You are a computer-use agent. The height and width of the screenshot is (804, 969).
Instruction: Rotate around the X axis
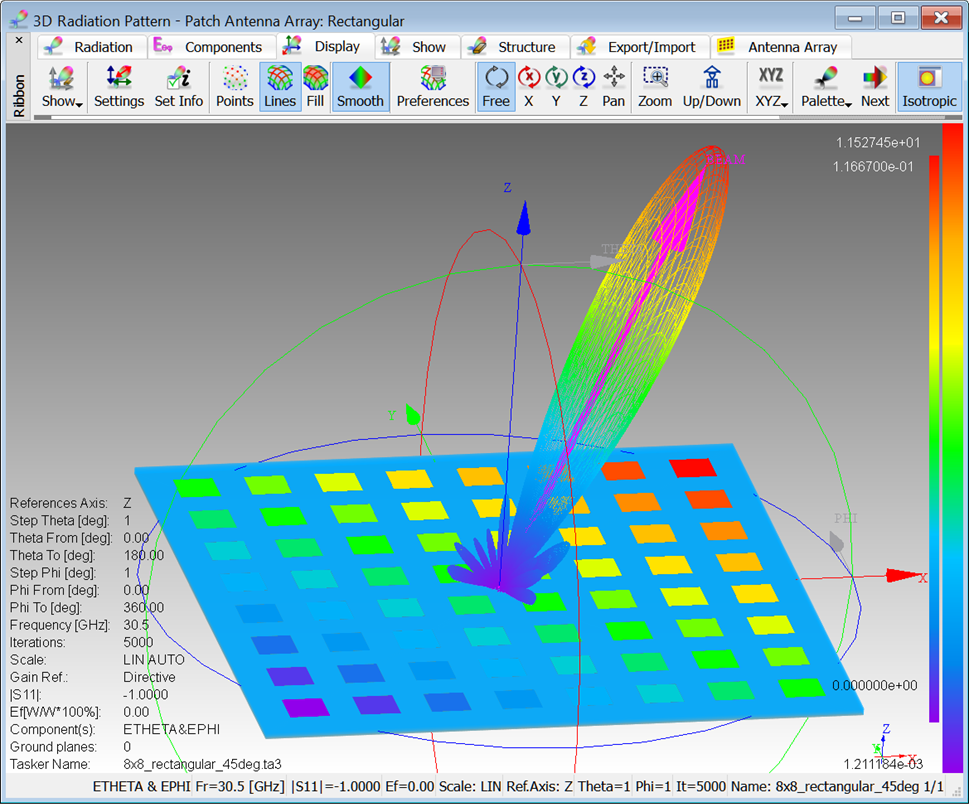529,87
